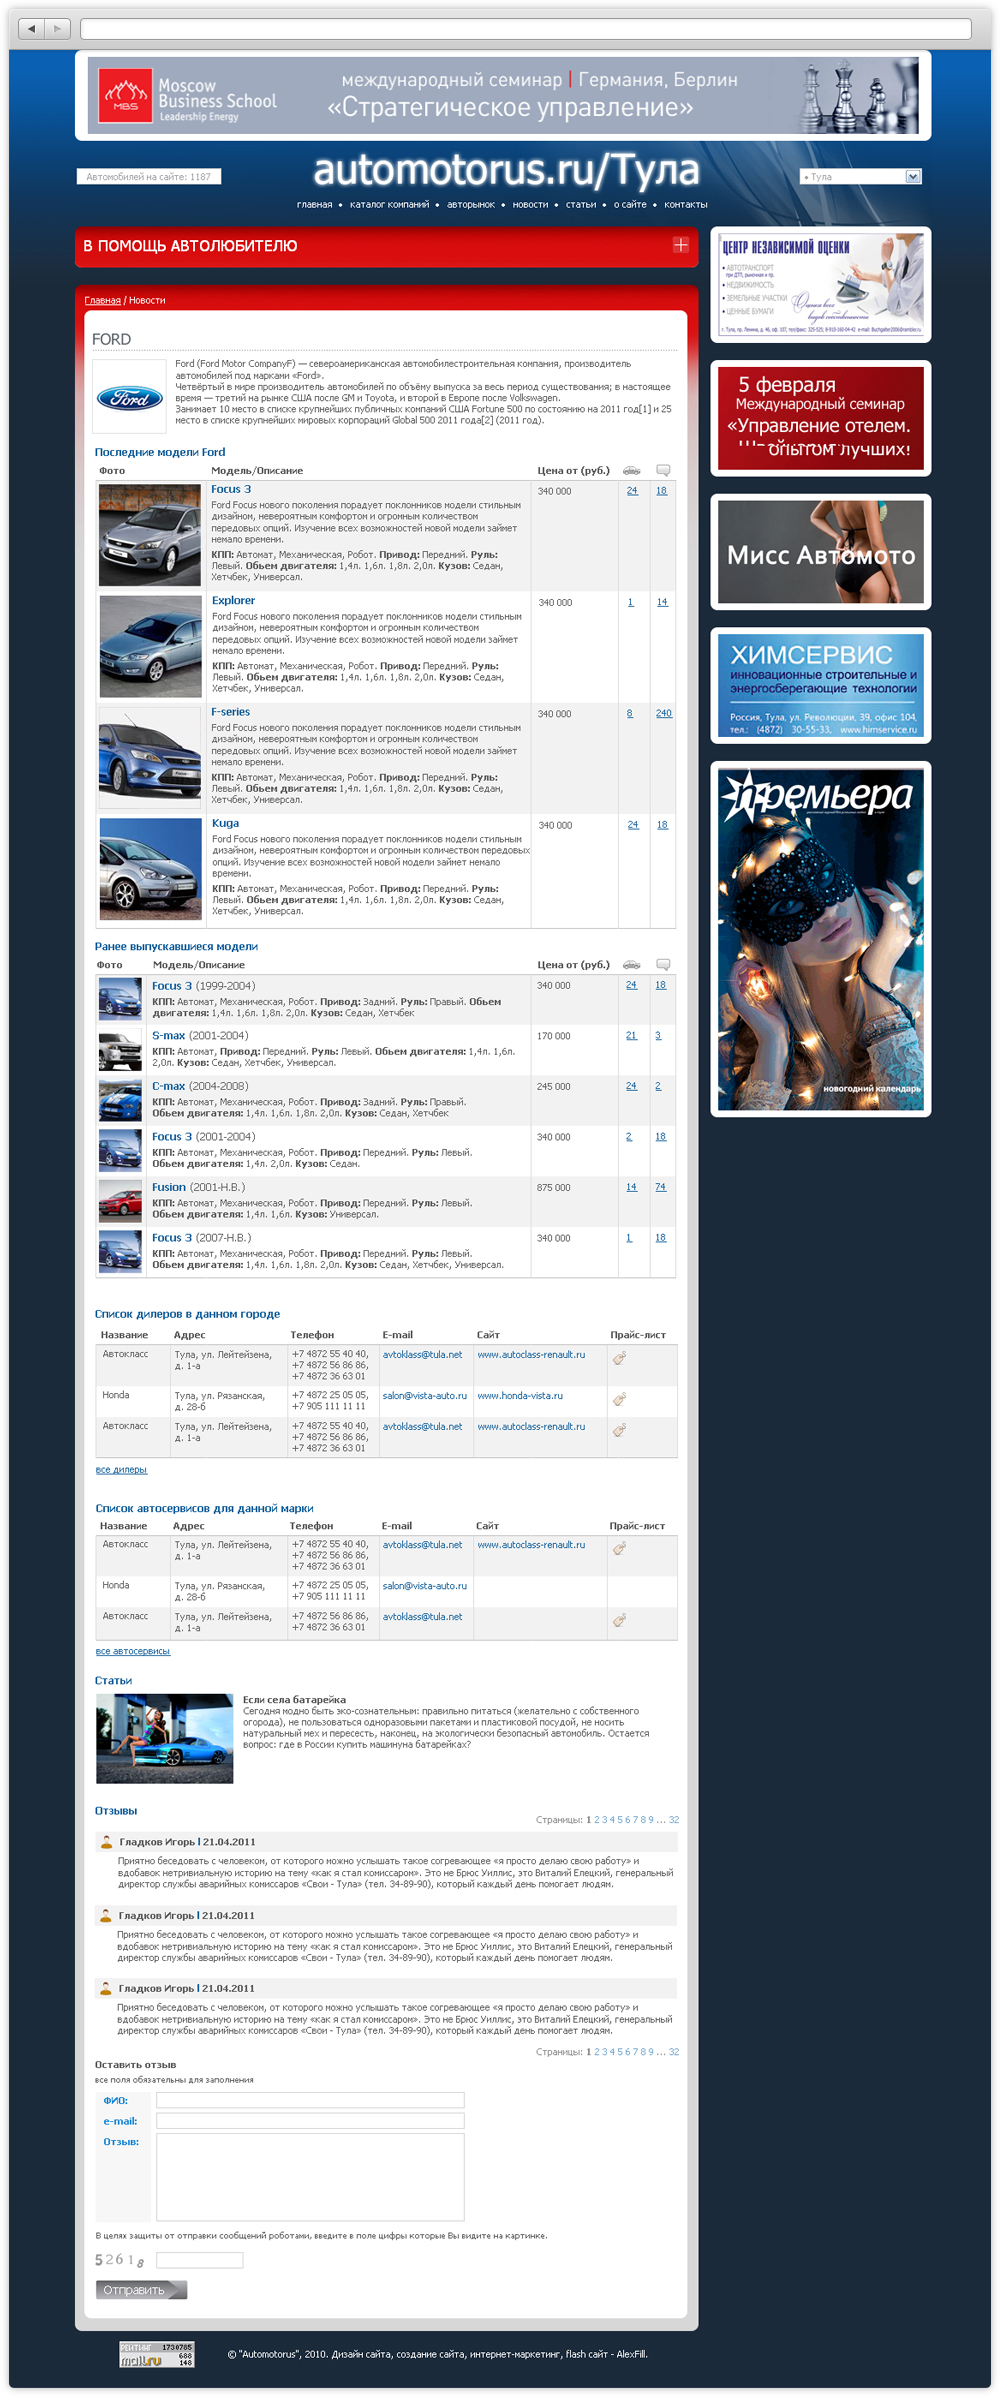Click the browser back arrow button
Screen dimensions: 1000x2397
pyautogui.click(x=32, y=28)
